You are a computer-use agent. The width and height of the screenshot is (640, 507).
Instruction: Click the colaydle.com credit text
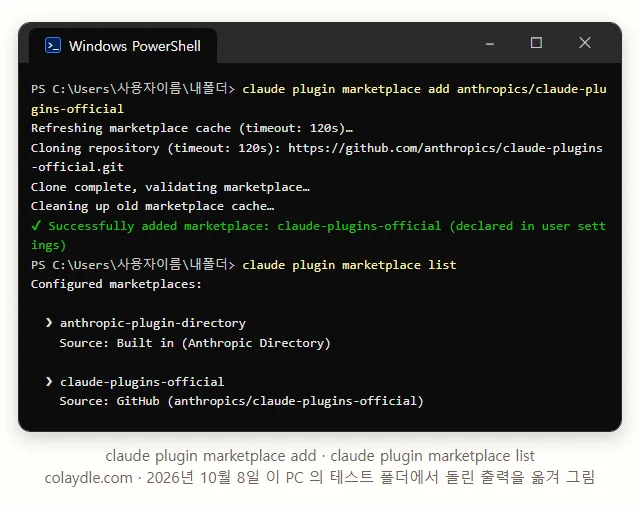(89, 478)
